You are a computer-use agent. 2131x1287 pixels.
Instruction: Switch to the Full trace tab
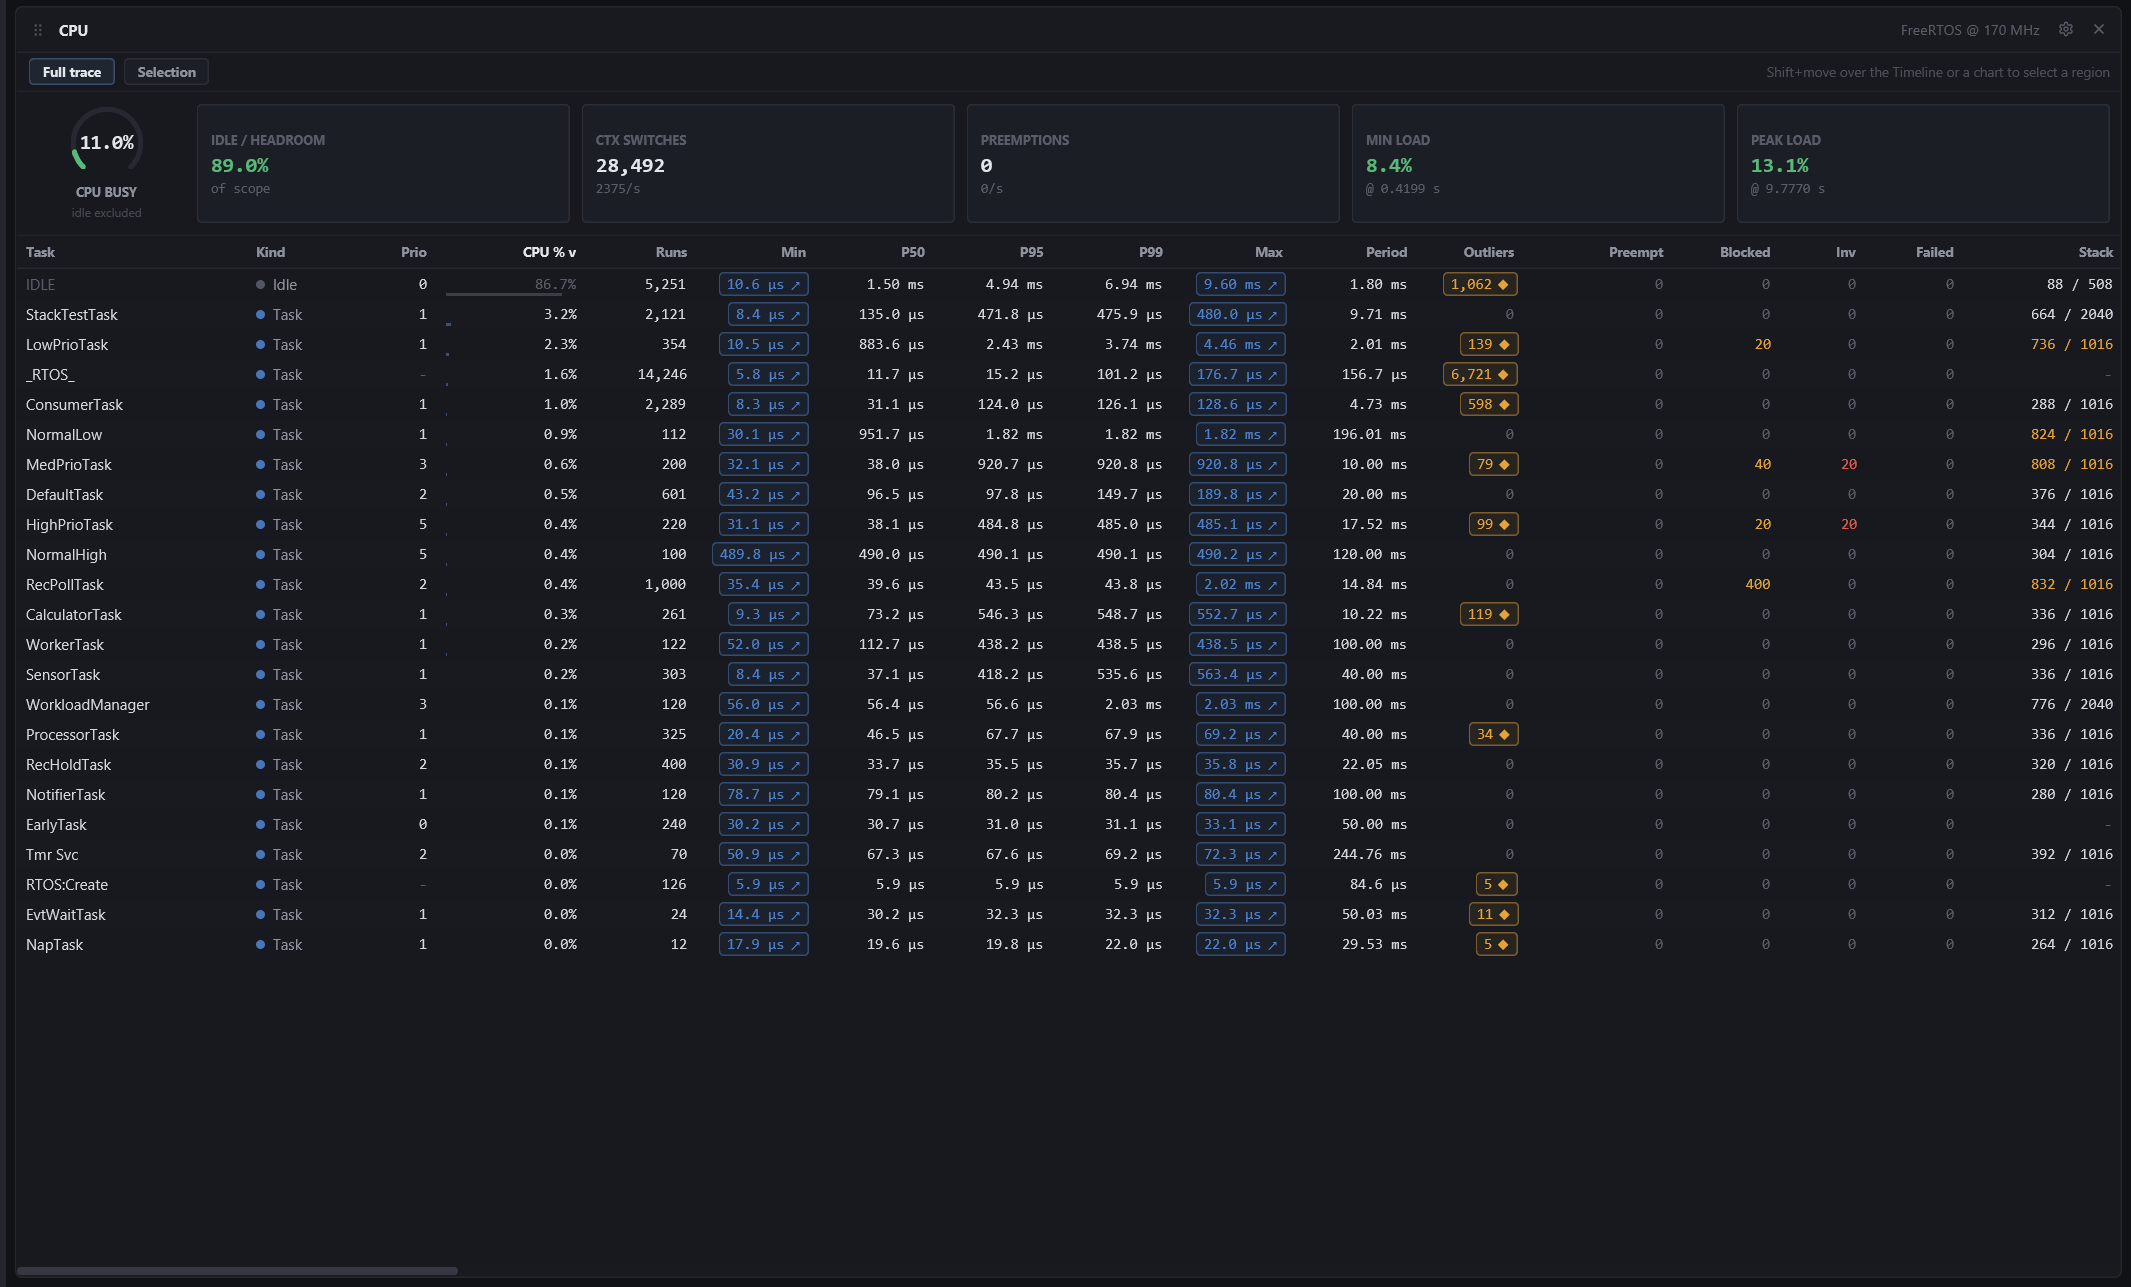pos(72,72)
